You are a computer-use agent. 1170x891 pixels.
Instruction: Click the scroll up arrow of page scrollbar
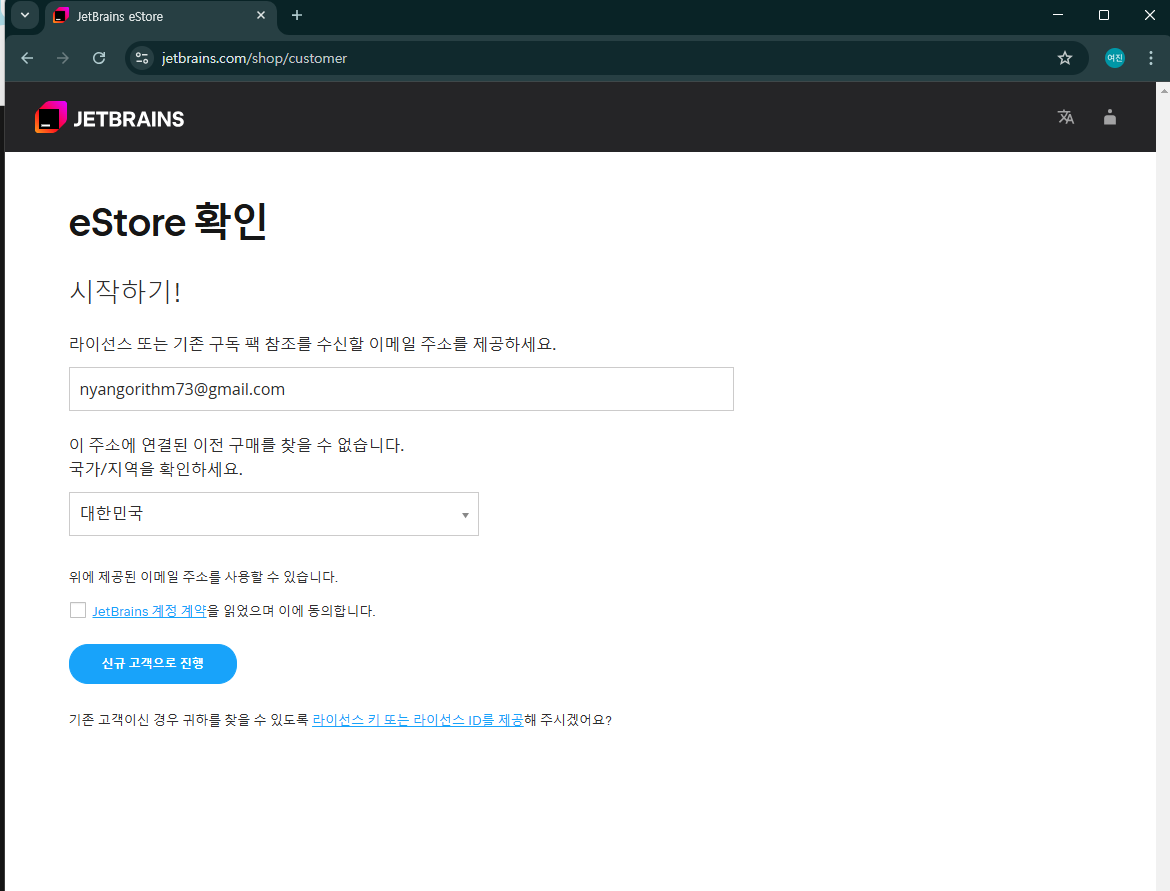coord(1163,90)
